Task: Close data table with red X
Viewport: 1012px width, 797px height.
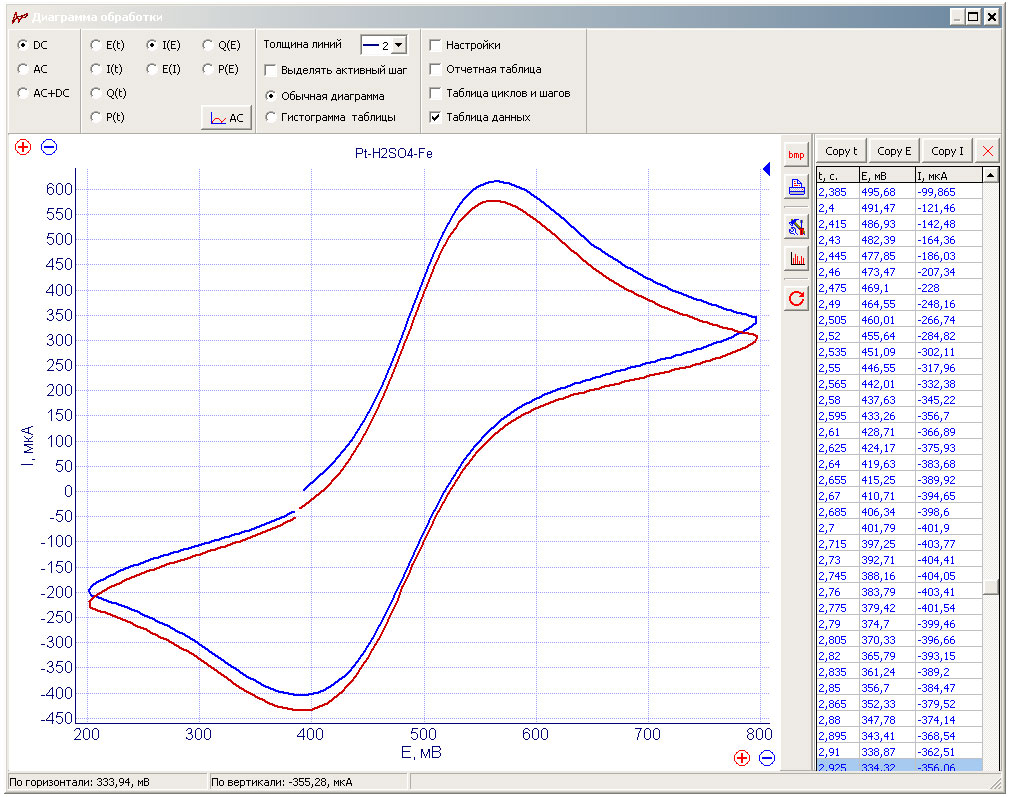Action: (987, 151)
